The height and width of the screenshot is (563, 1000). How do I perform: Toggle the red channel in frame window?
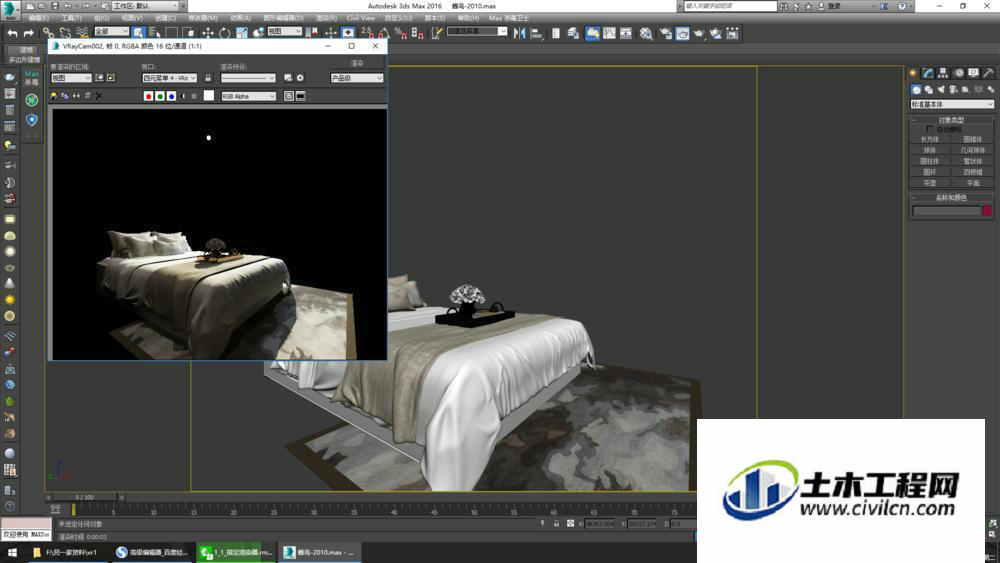click(149, 96)
